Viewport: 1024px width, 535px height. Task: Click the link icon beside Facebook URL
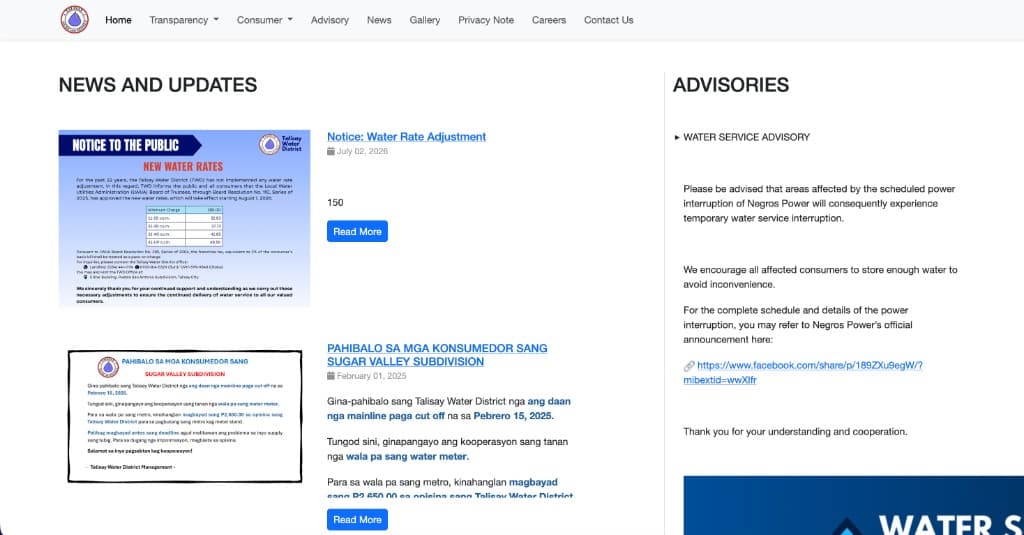(x=689, y=366)
